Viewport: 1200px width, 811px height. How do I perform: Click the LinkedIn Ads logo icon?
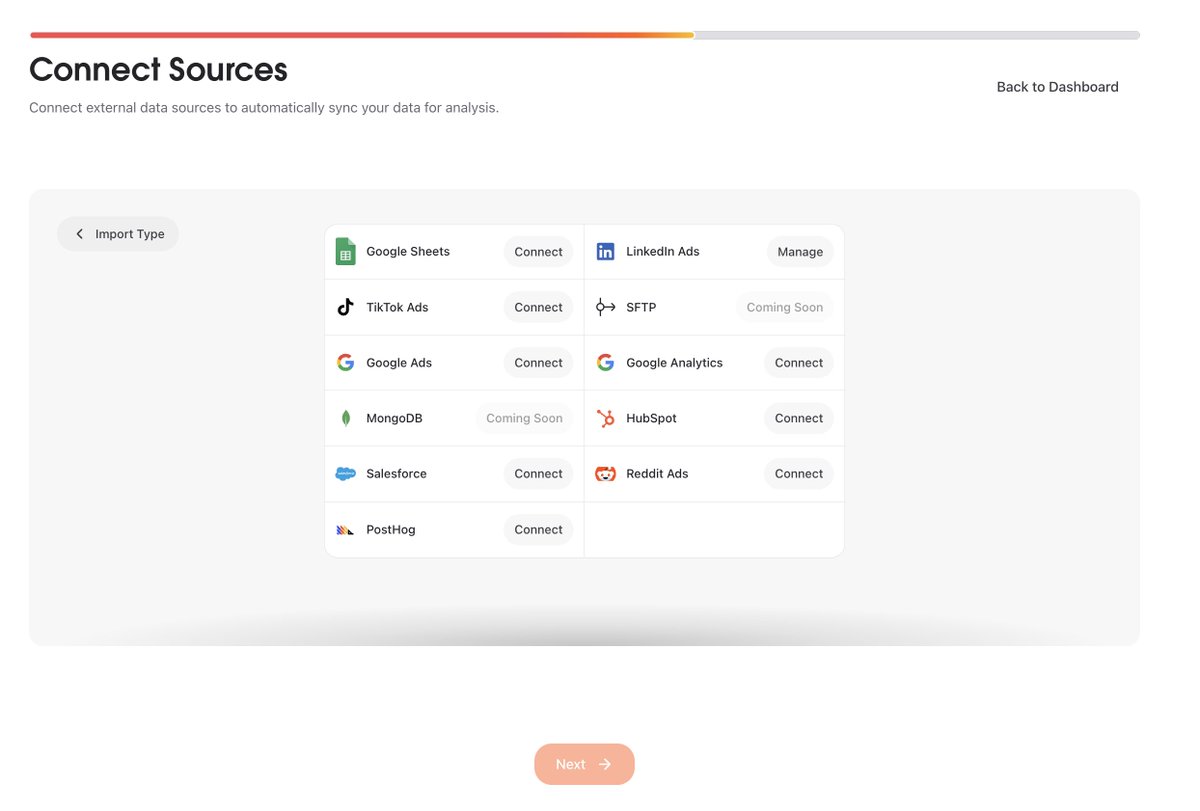tap(605, 252)
